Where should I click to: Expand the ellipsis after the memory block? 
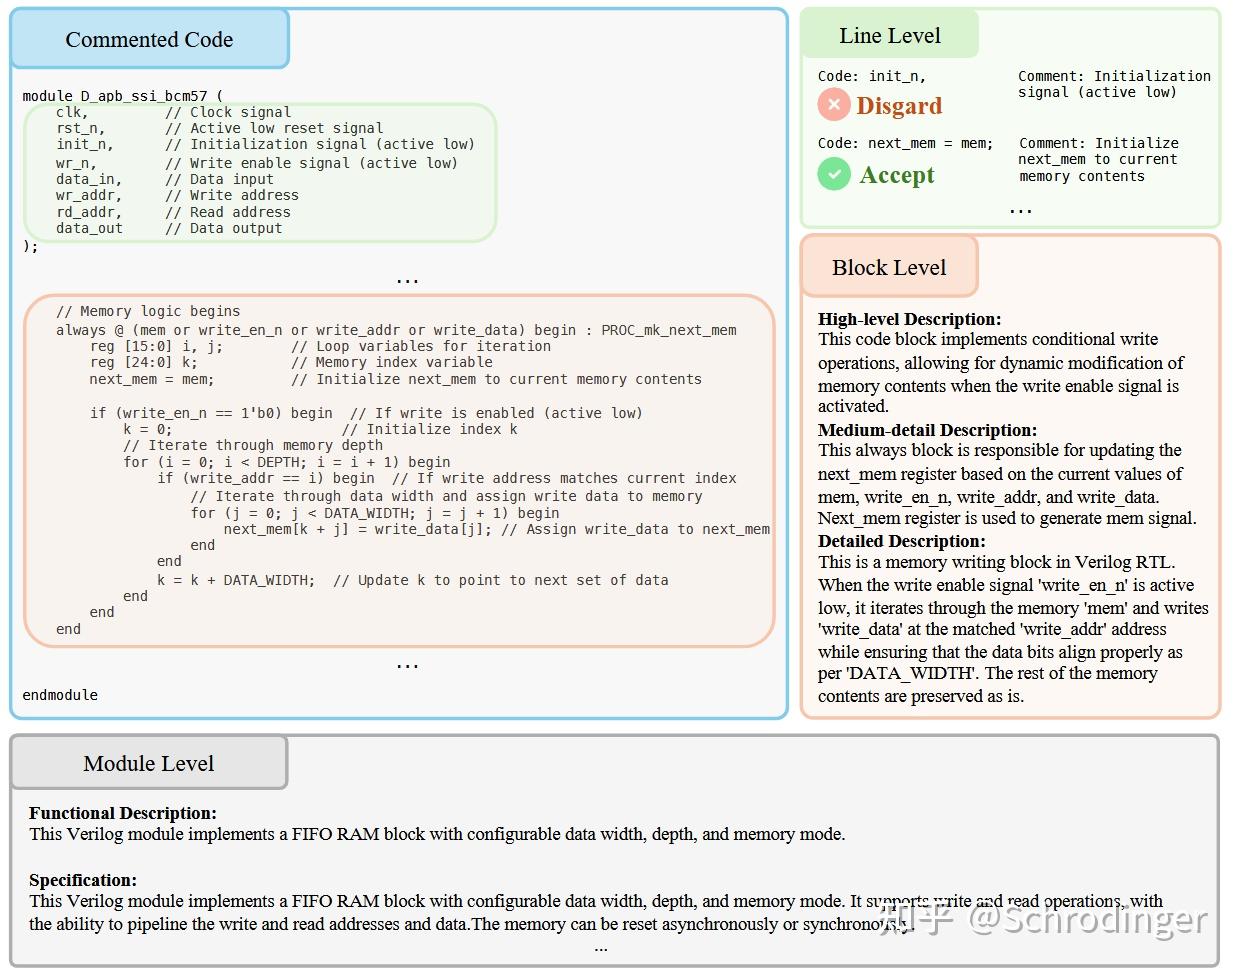coord(407,663)
